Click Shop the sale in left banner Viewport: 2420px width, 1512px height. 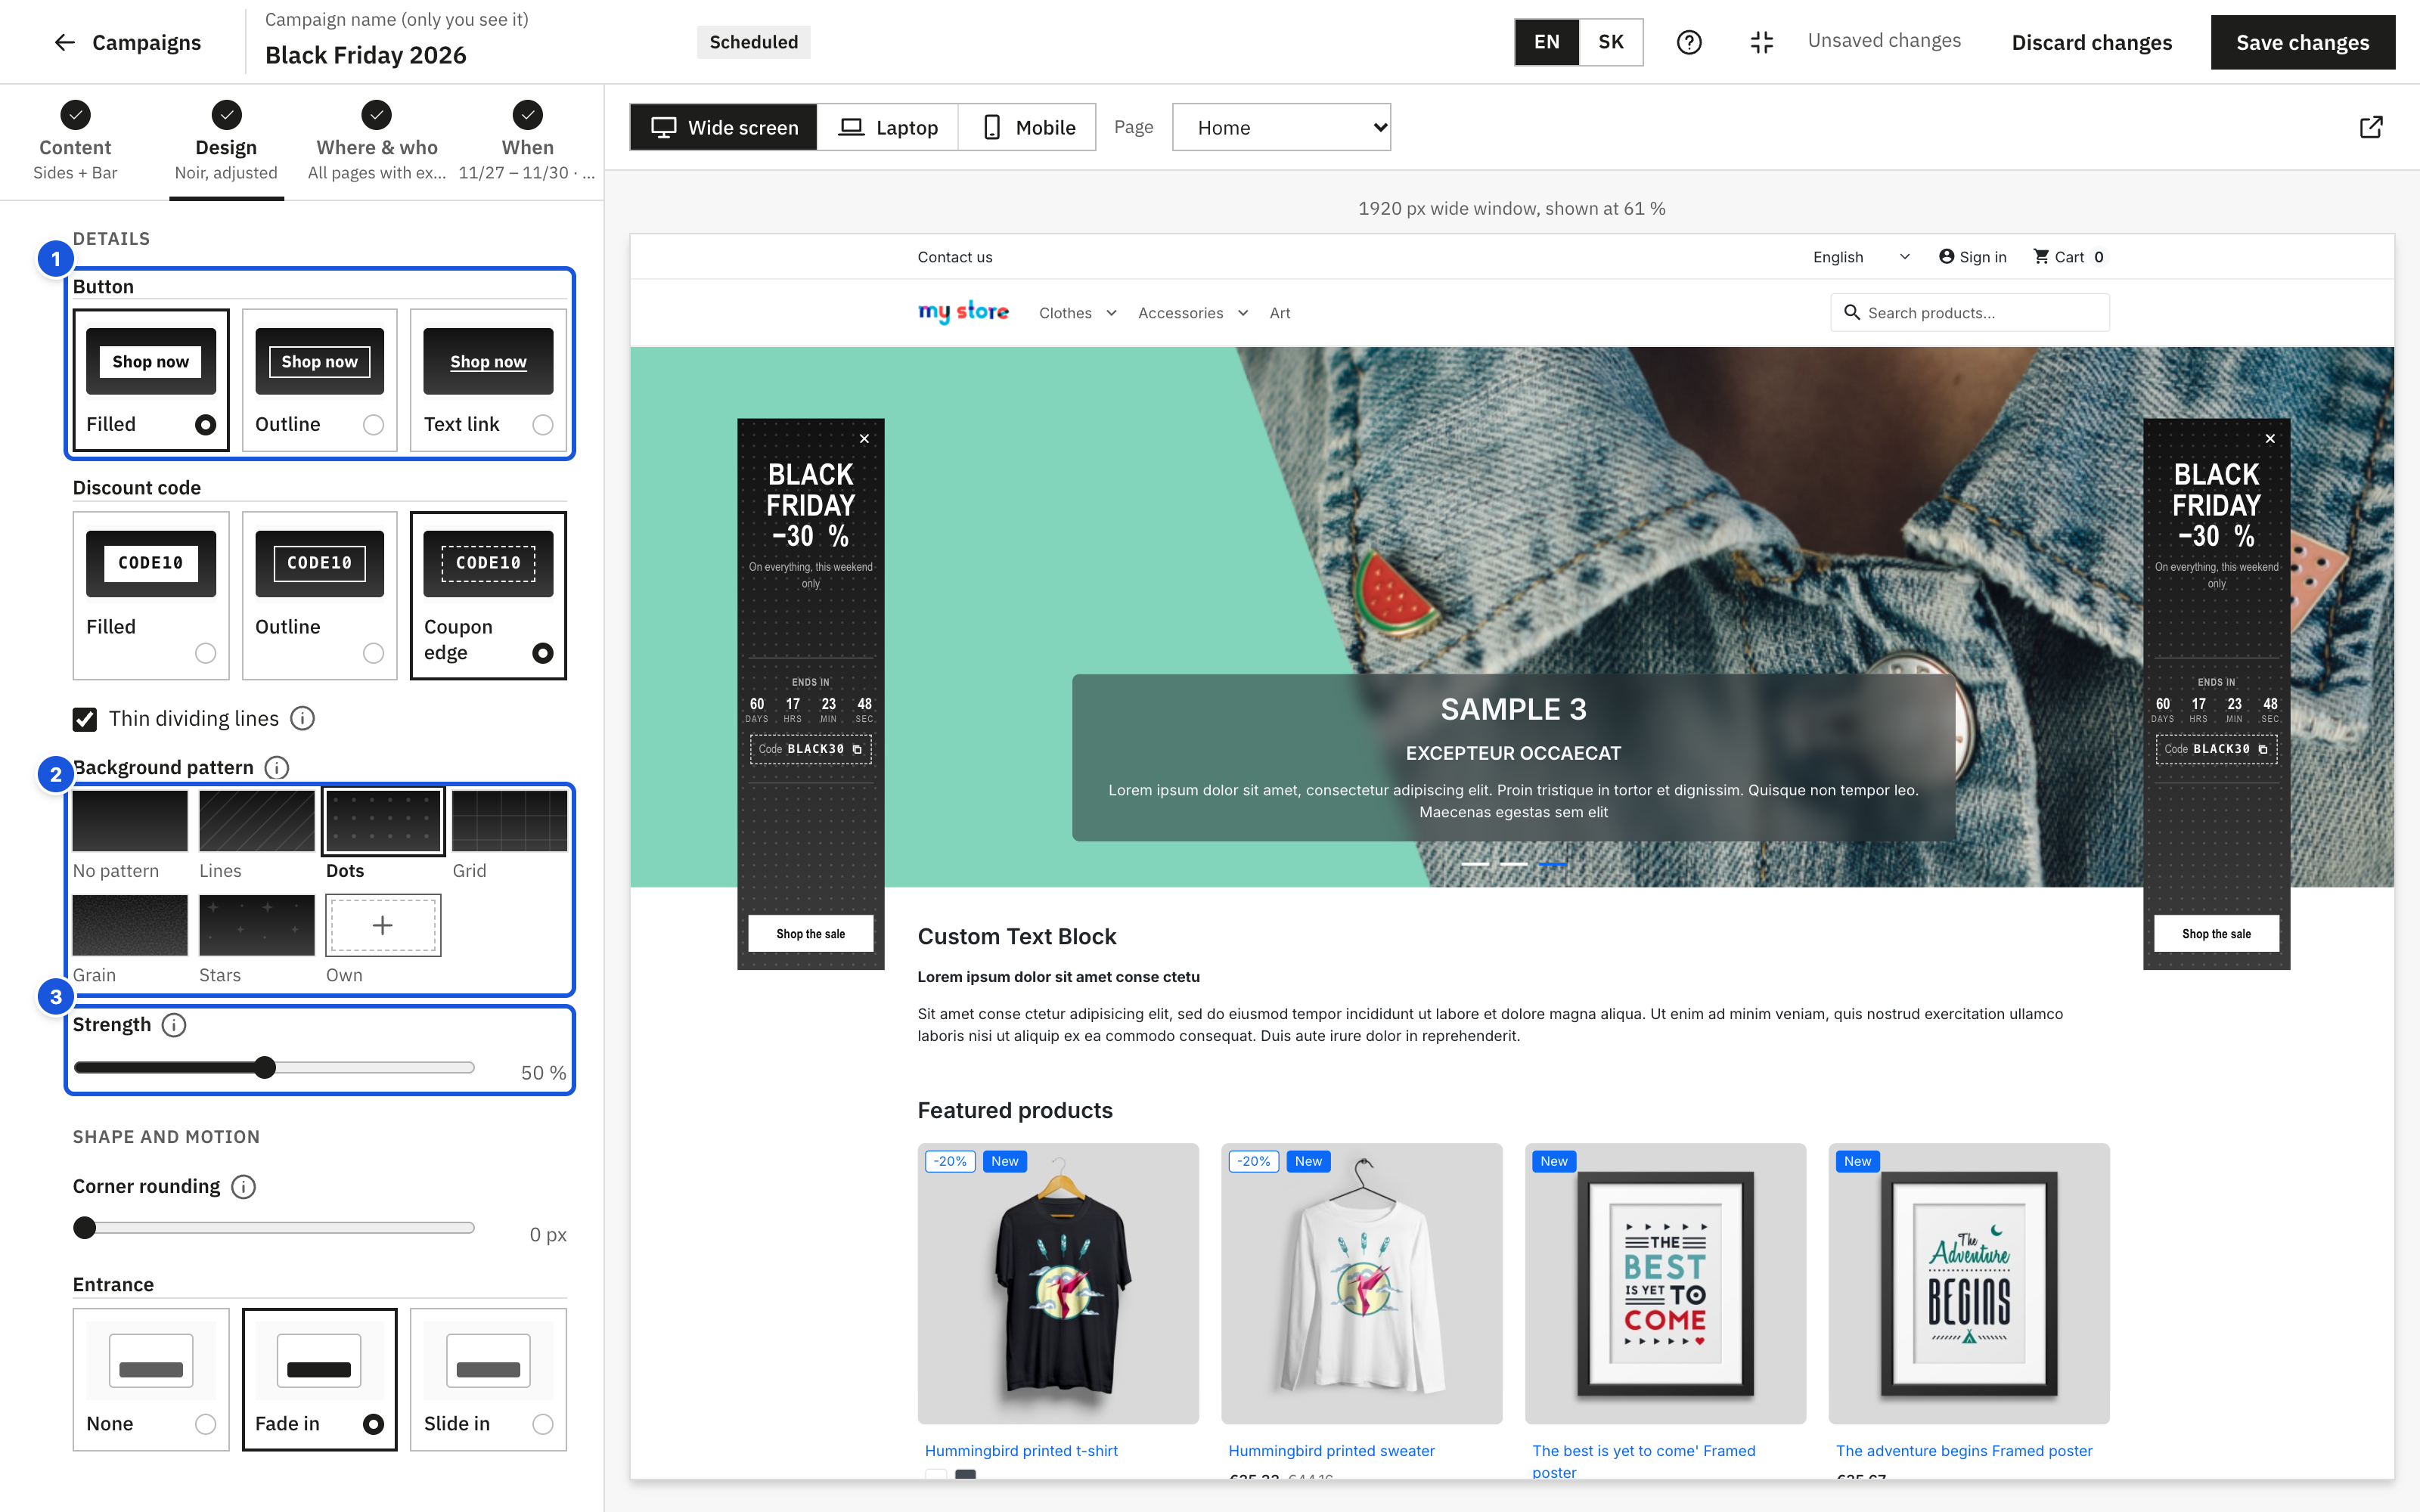810,933
